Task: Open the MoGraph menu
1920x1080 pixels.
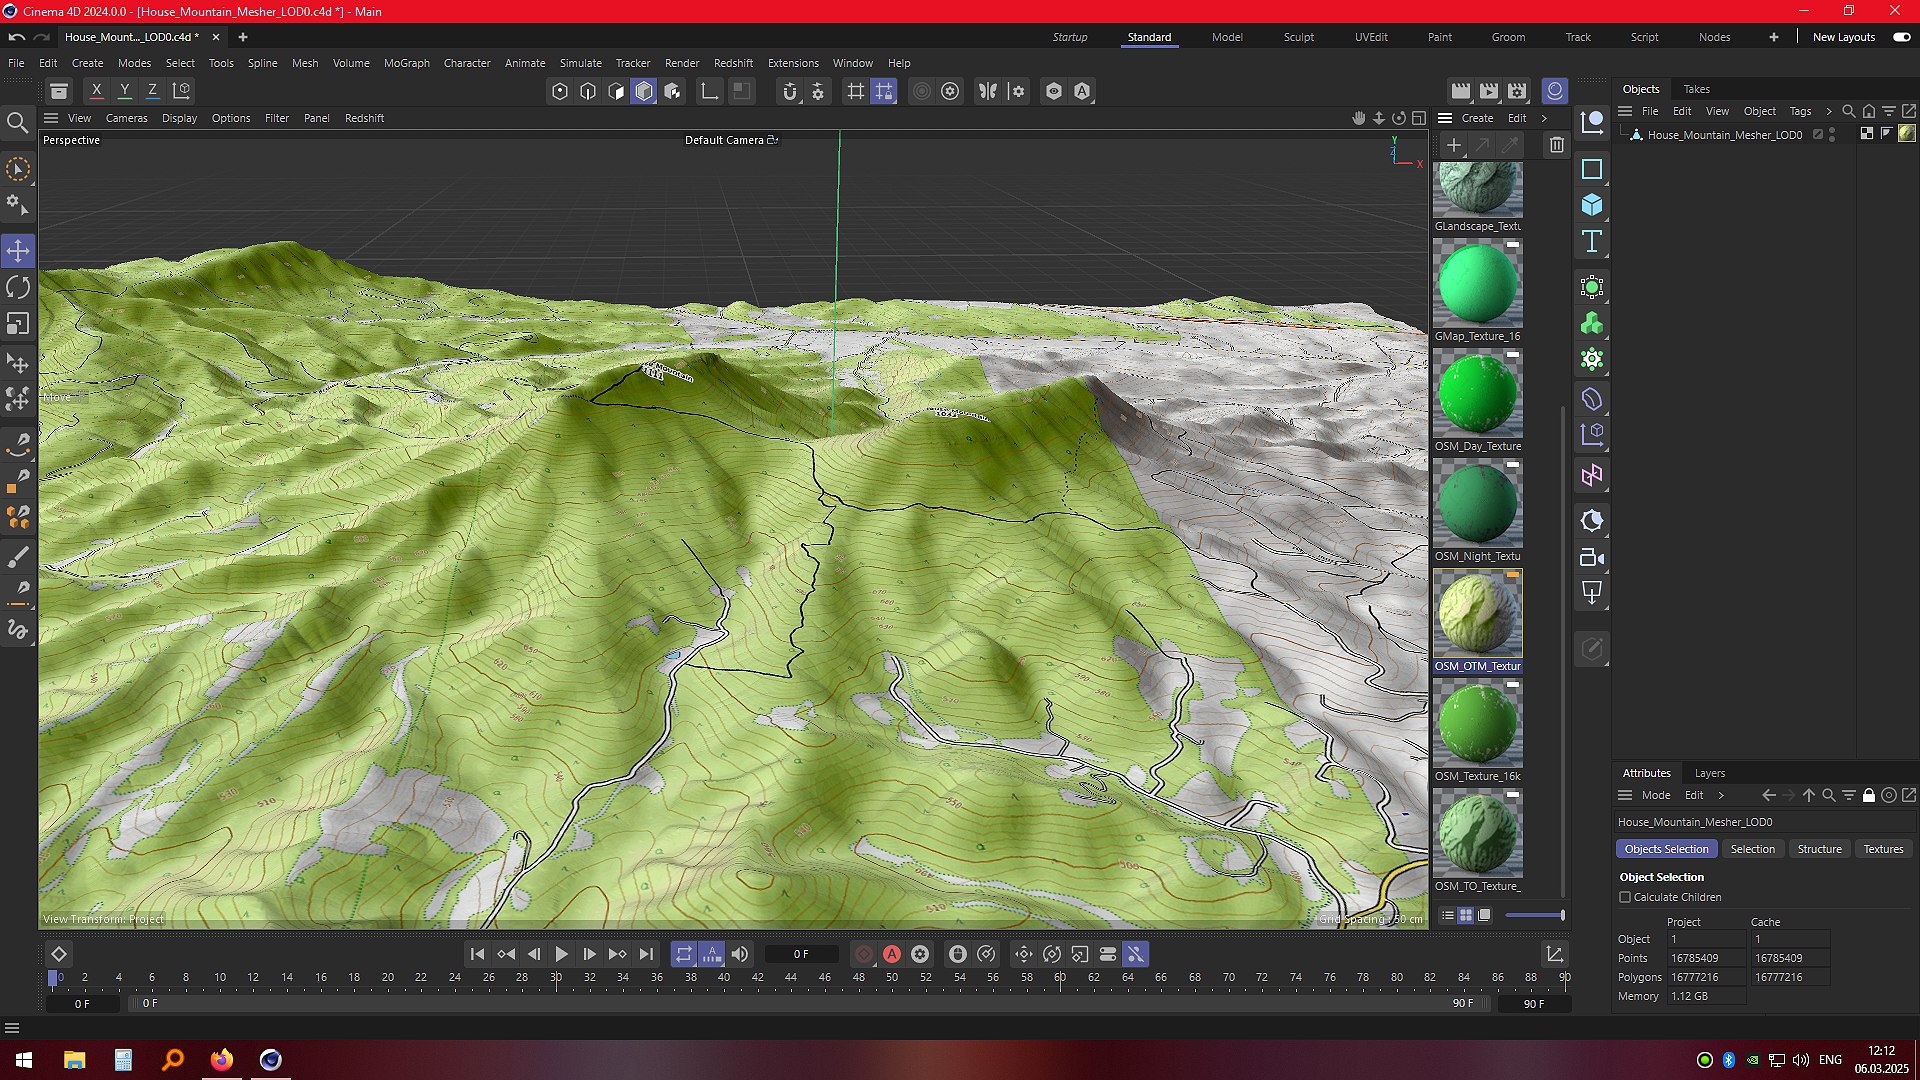Action: [406, 63]
